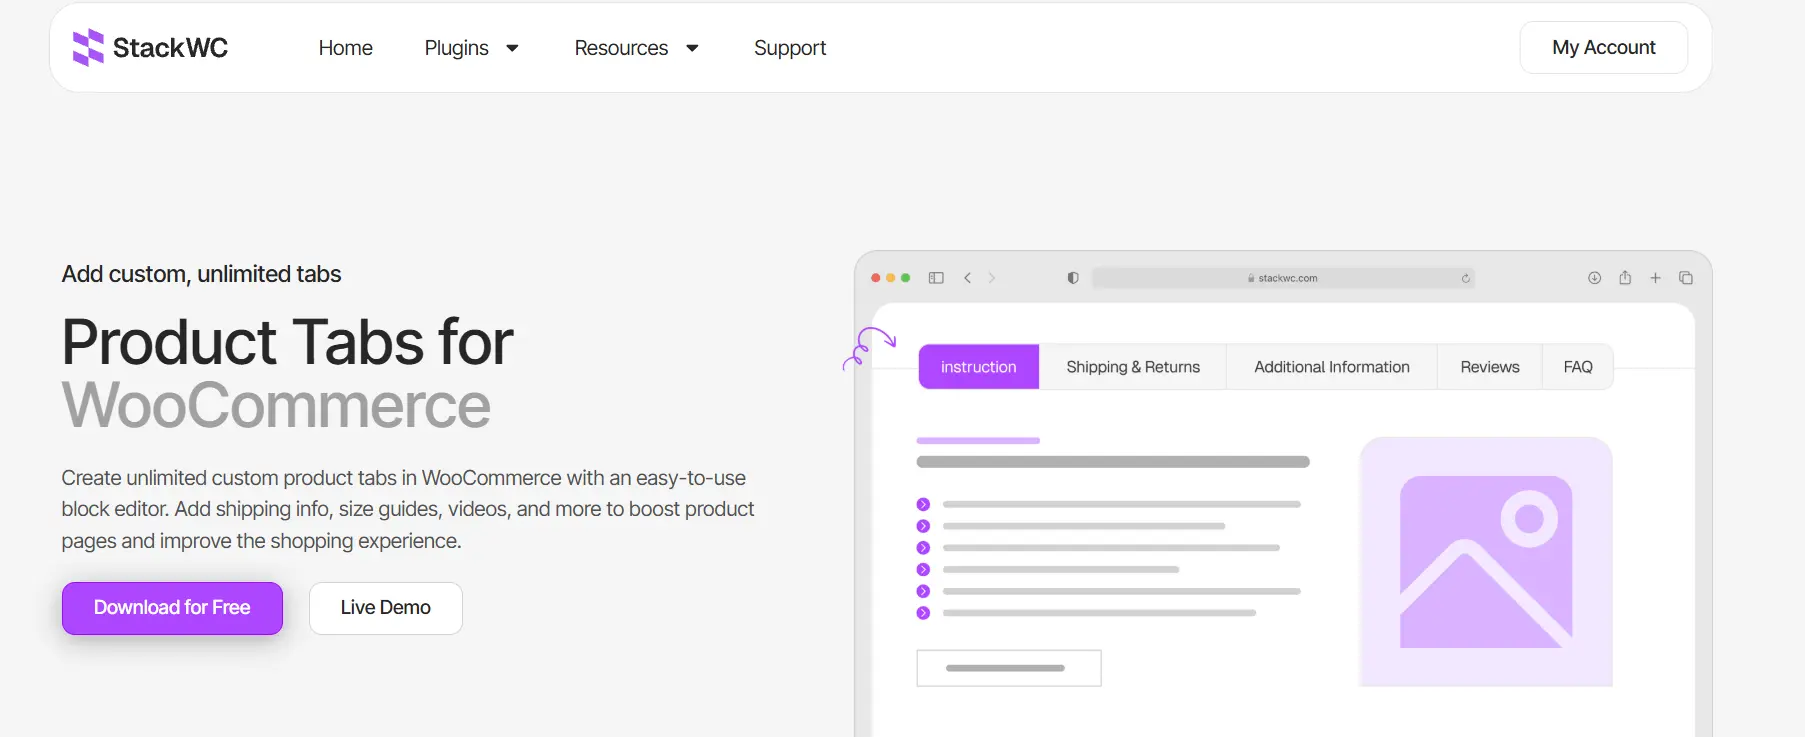Screen dimensions: 1805x737
Task: Open the Additional Information tab
Action: 1332,367
